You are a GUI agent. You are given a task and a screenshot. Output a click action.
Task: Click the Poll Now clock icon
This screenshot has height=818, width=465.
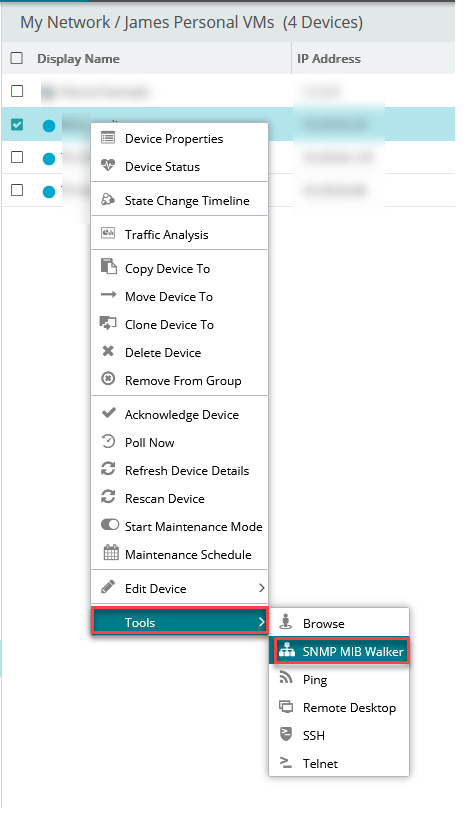[108, 442]
